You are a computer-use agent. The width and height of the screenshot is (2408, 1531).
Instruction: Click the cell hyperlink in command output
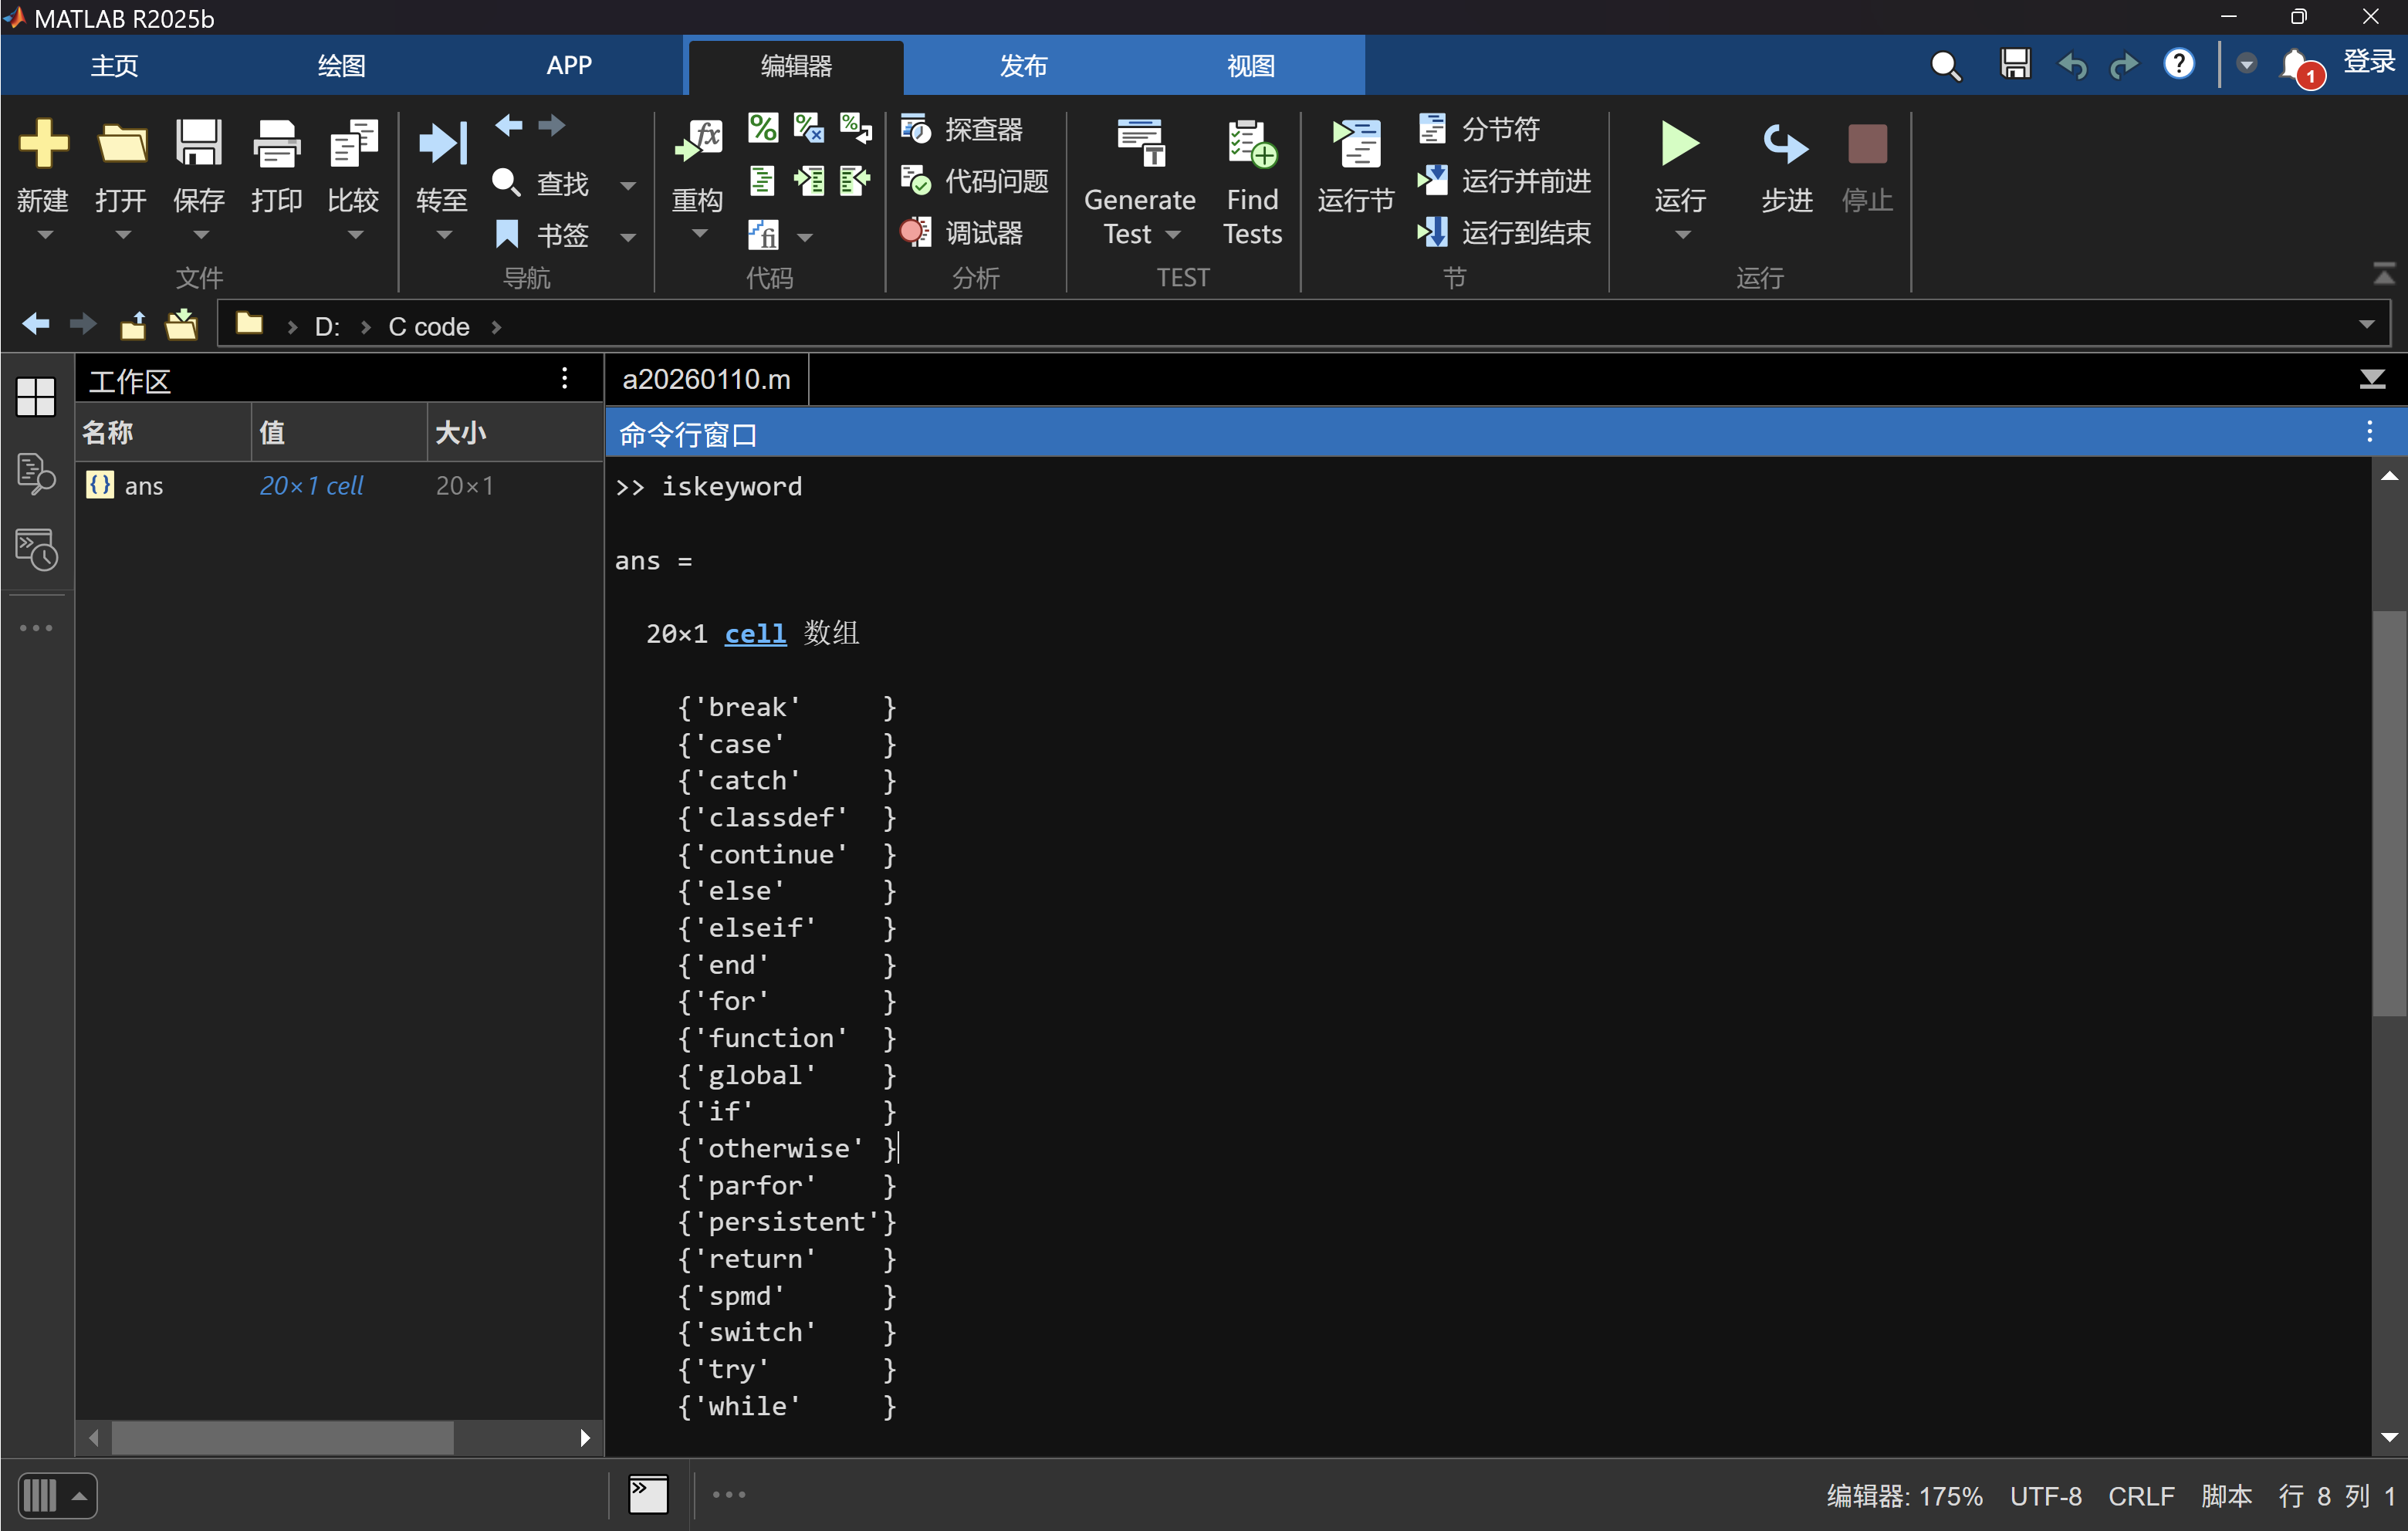click(755, 634)
